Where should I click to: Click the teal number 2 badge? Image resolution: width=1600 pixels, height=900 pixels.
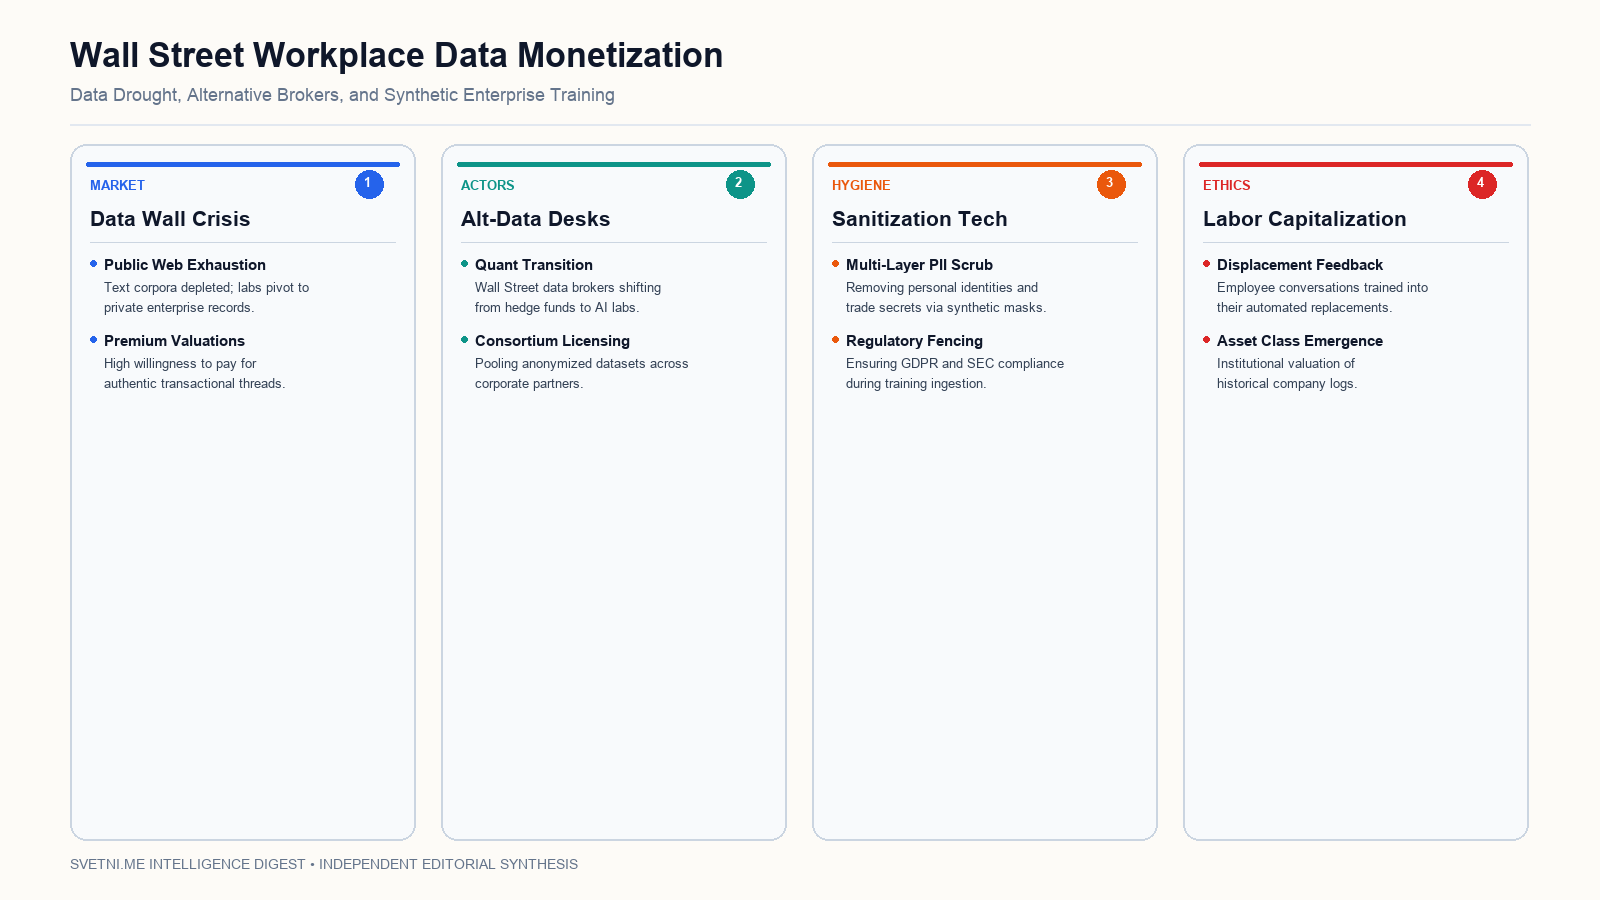740,184
